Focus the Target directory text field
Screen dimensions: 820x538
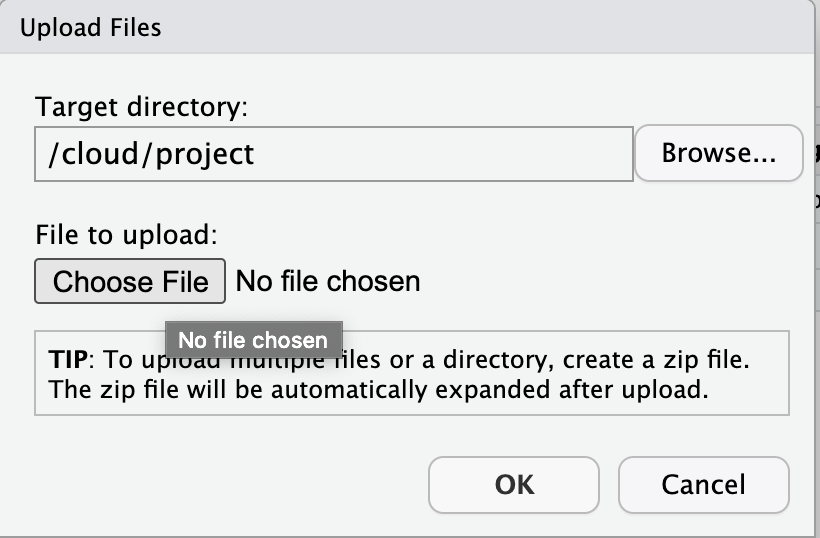pyautogui.click(x=333, y=153)
